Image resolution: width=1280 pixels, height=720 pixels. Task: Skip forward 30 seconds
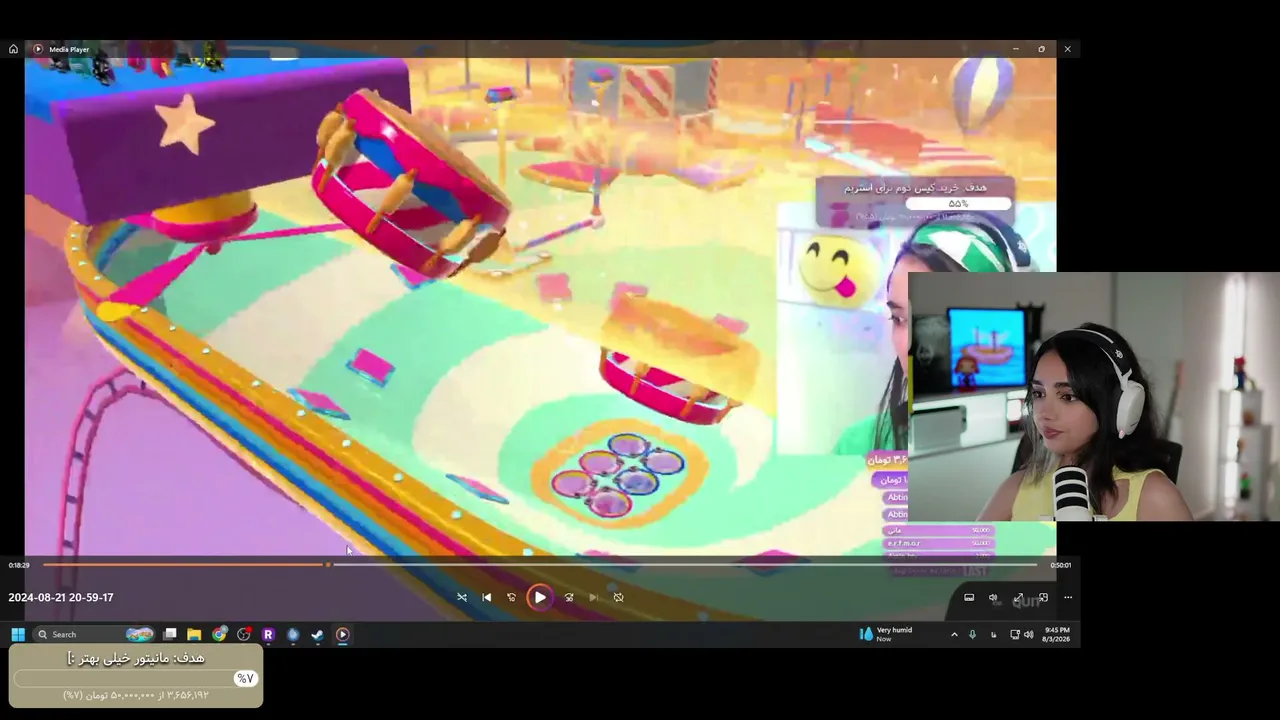569,598
